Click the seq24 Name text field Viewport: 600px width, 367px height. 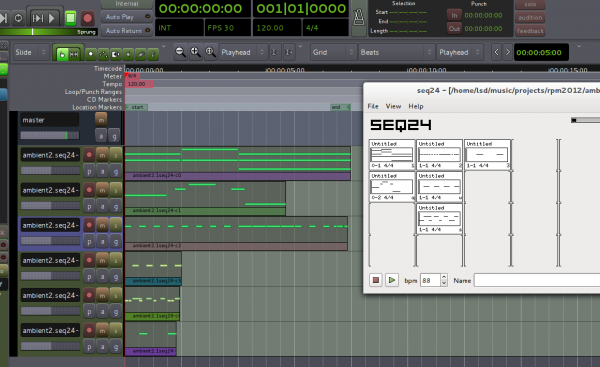point(537,281)
